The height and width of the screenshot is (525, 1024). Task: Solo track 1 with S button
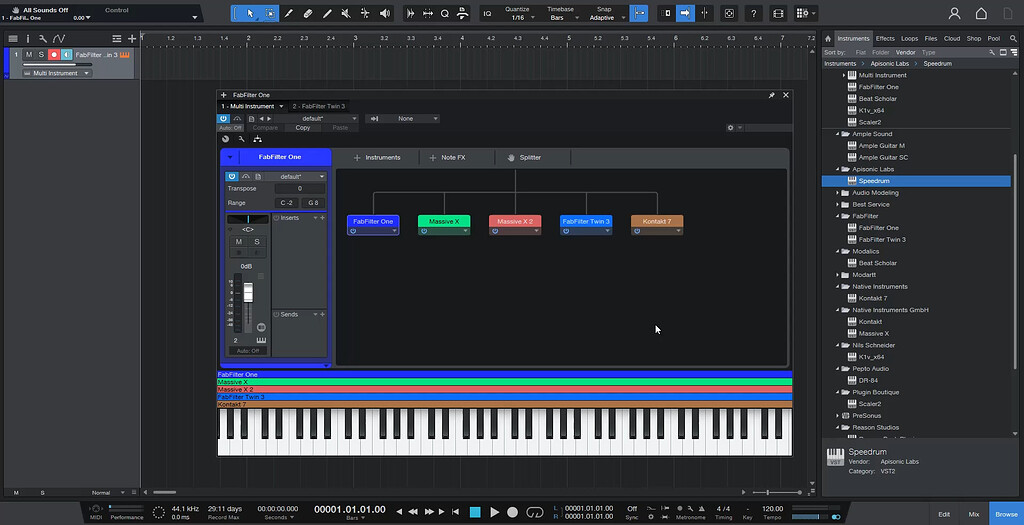pos(41,55)
